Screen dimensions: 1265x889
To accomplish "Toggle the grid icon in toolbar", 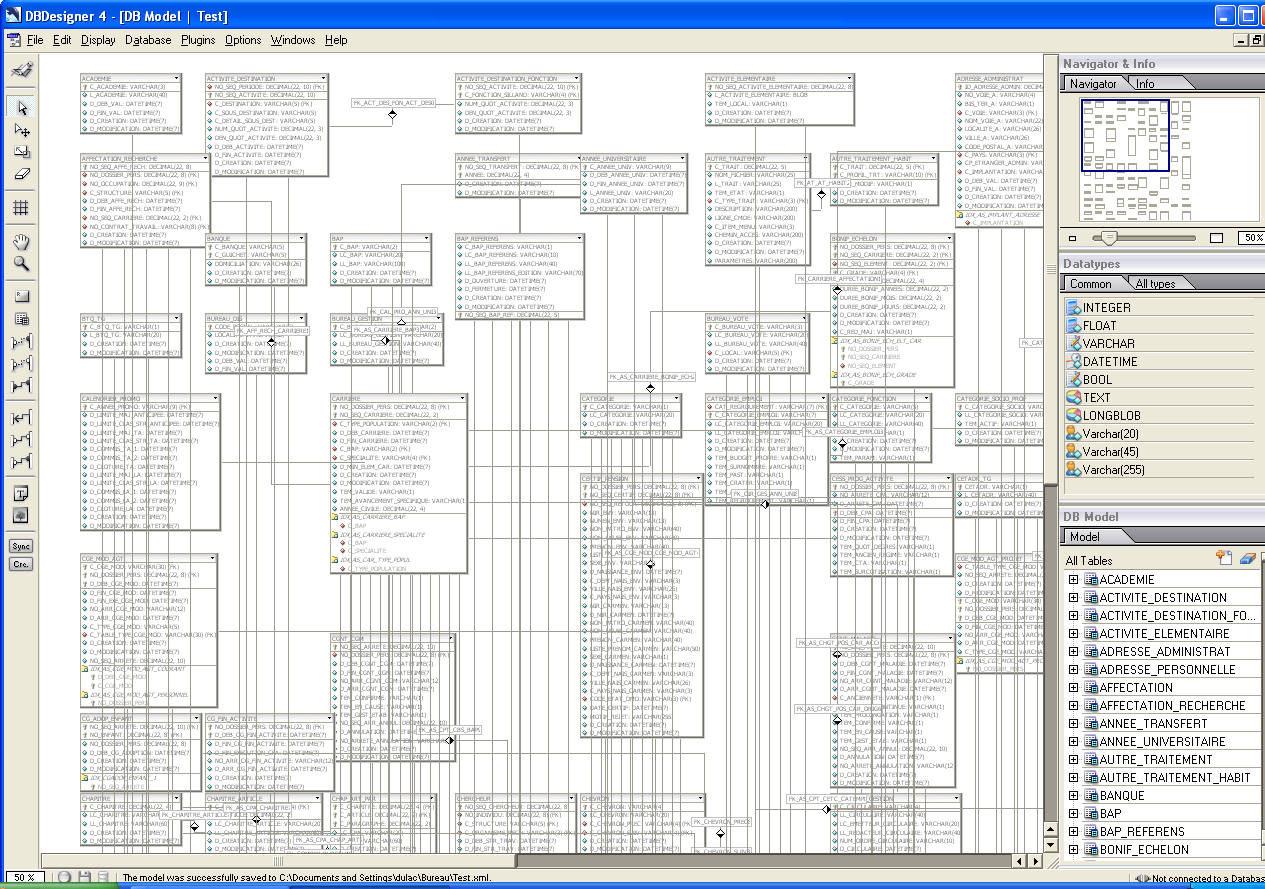I will click(21, 208).
